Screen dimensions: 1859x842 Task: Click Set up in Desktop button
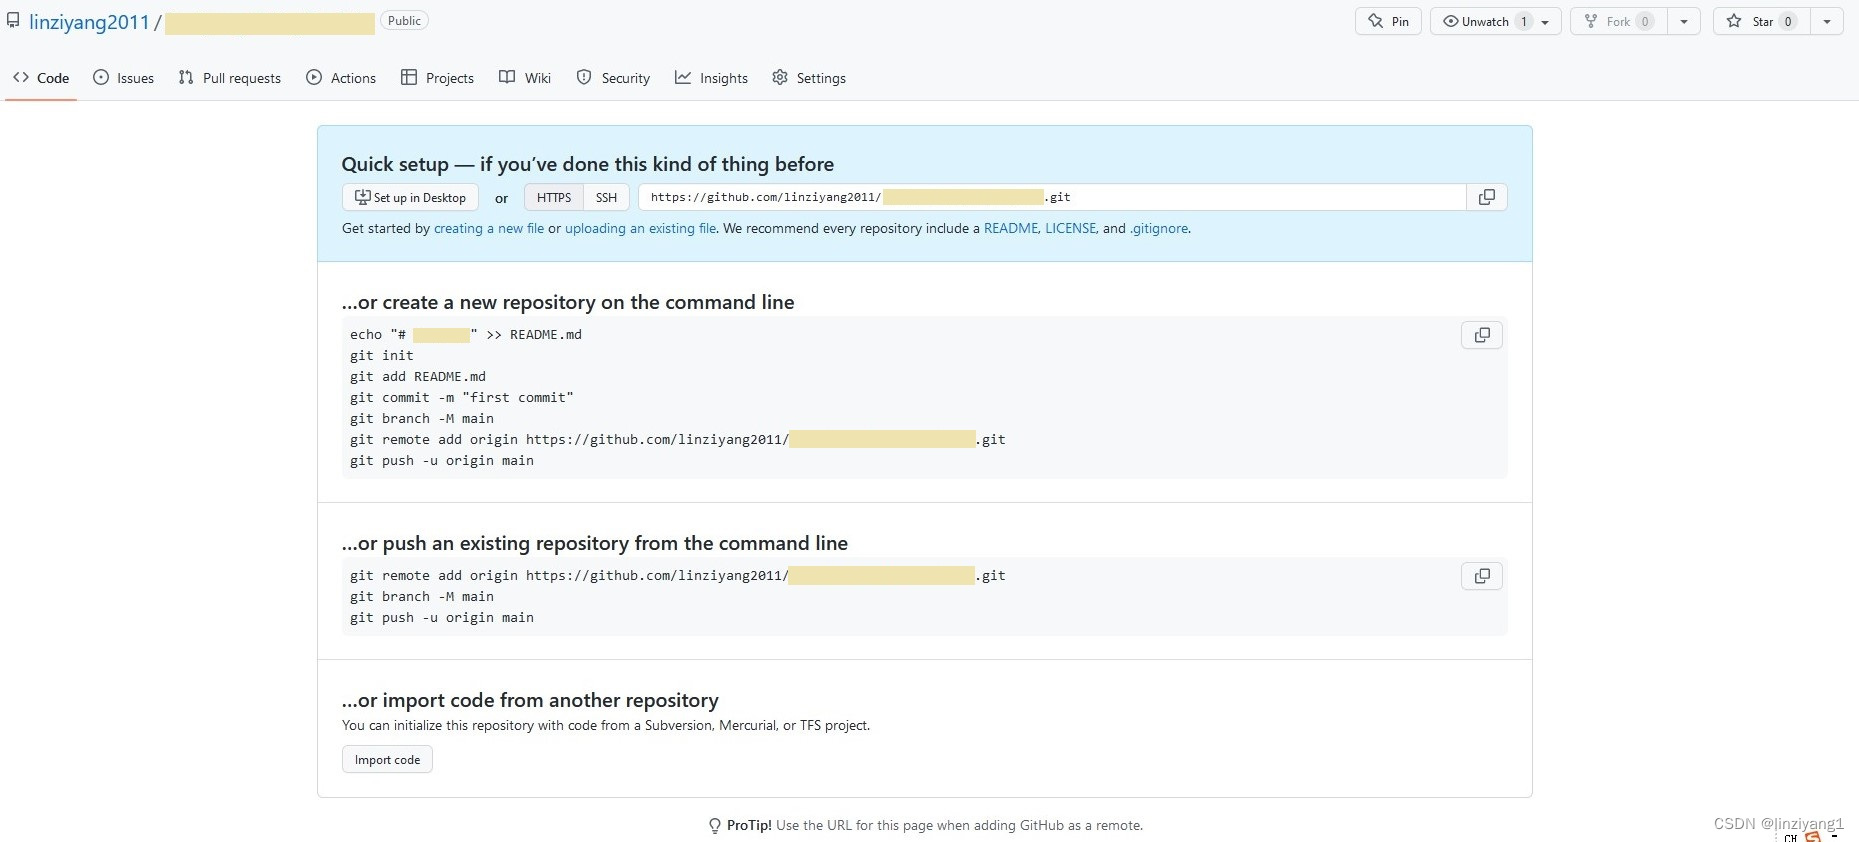click(x=410, y=197)
